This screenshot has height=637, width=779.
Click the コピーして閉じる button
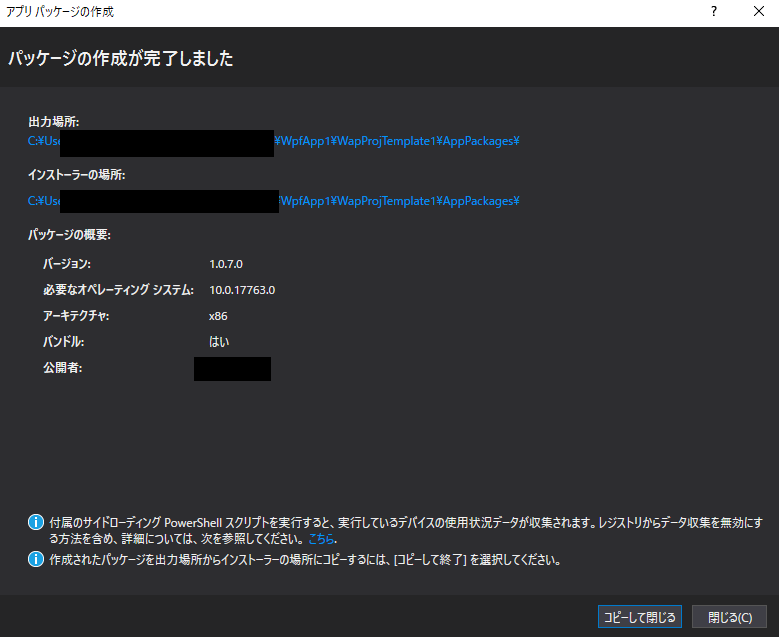[639, 617]
